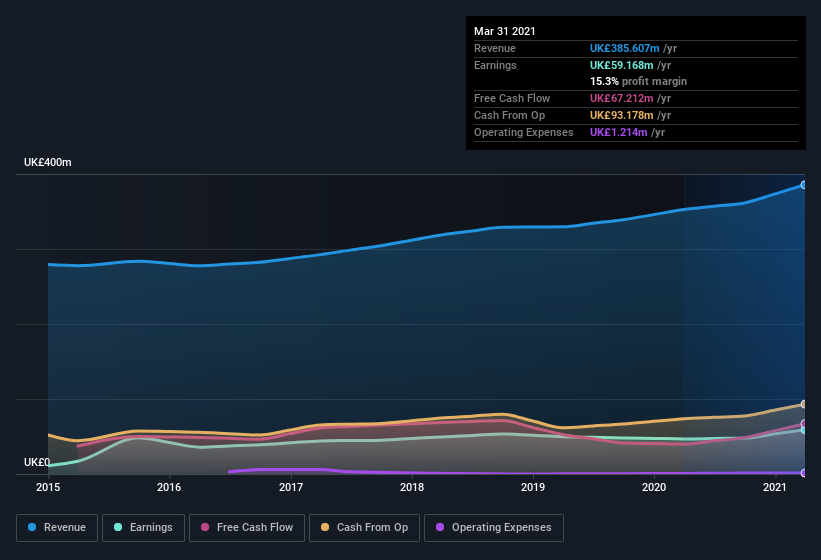Click the Earnings label in tooltip

pos(495,65)
